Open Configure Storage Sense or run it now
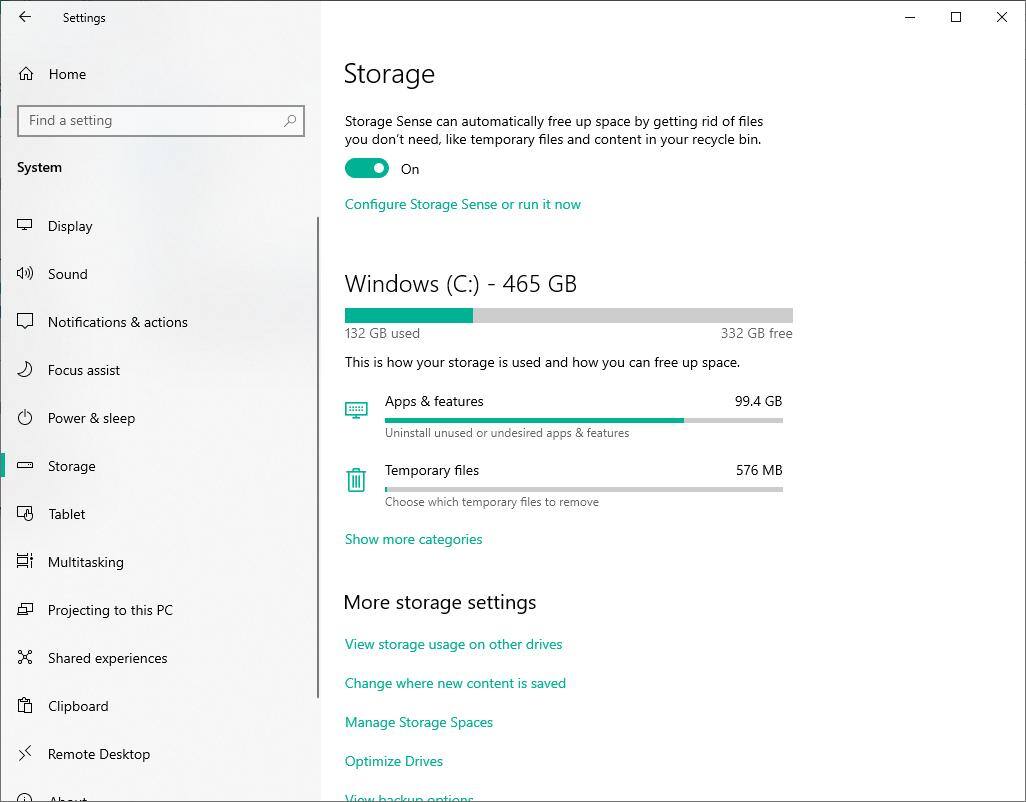This screenshot has width=1026, height=802. pos(462,204)
